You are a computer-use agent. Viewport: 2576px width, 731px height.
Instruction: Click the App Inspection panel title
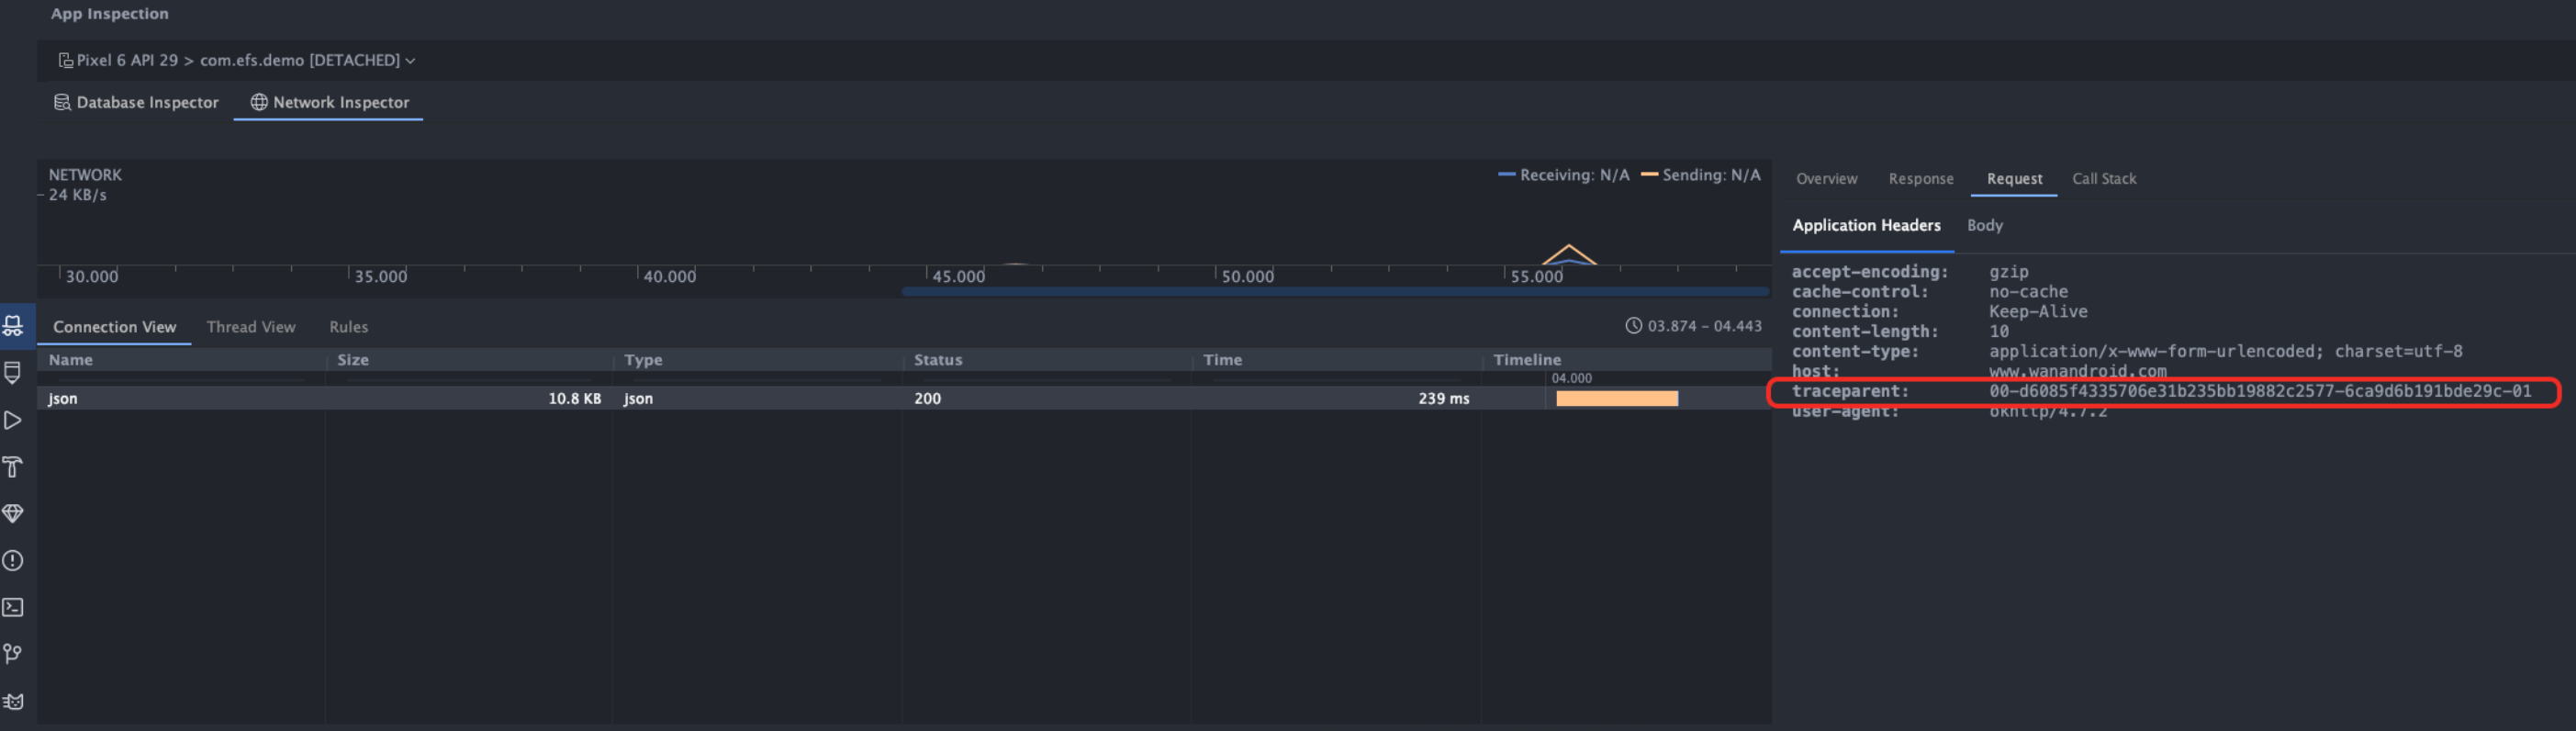coord(110,14)
